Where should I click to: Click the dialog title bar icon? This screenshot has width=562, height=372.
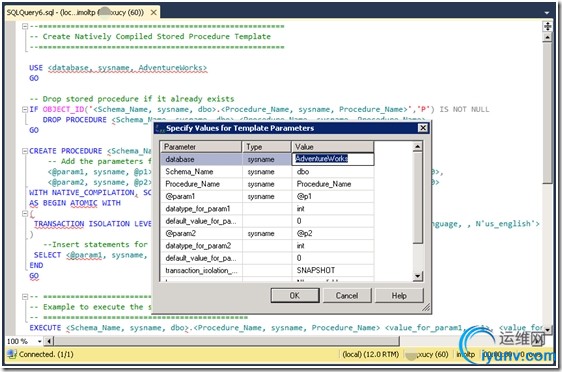(x=160, y=128)
